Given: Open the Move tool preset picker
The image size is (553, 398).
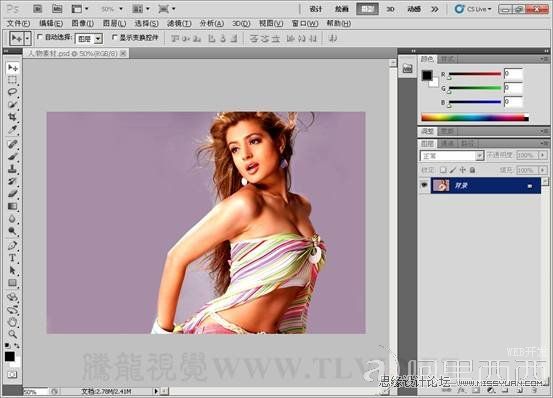Looking at the screenshot, I should [28, 38].
